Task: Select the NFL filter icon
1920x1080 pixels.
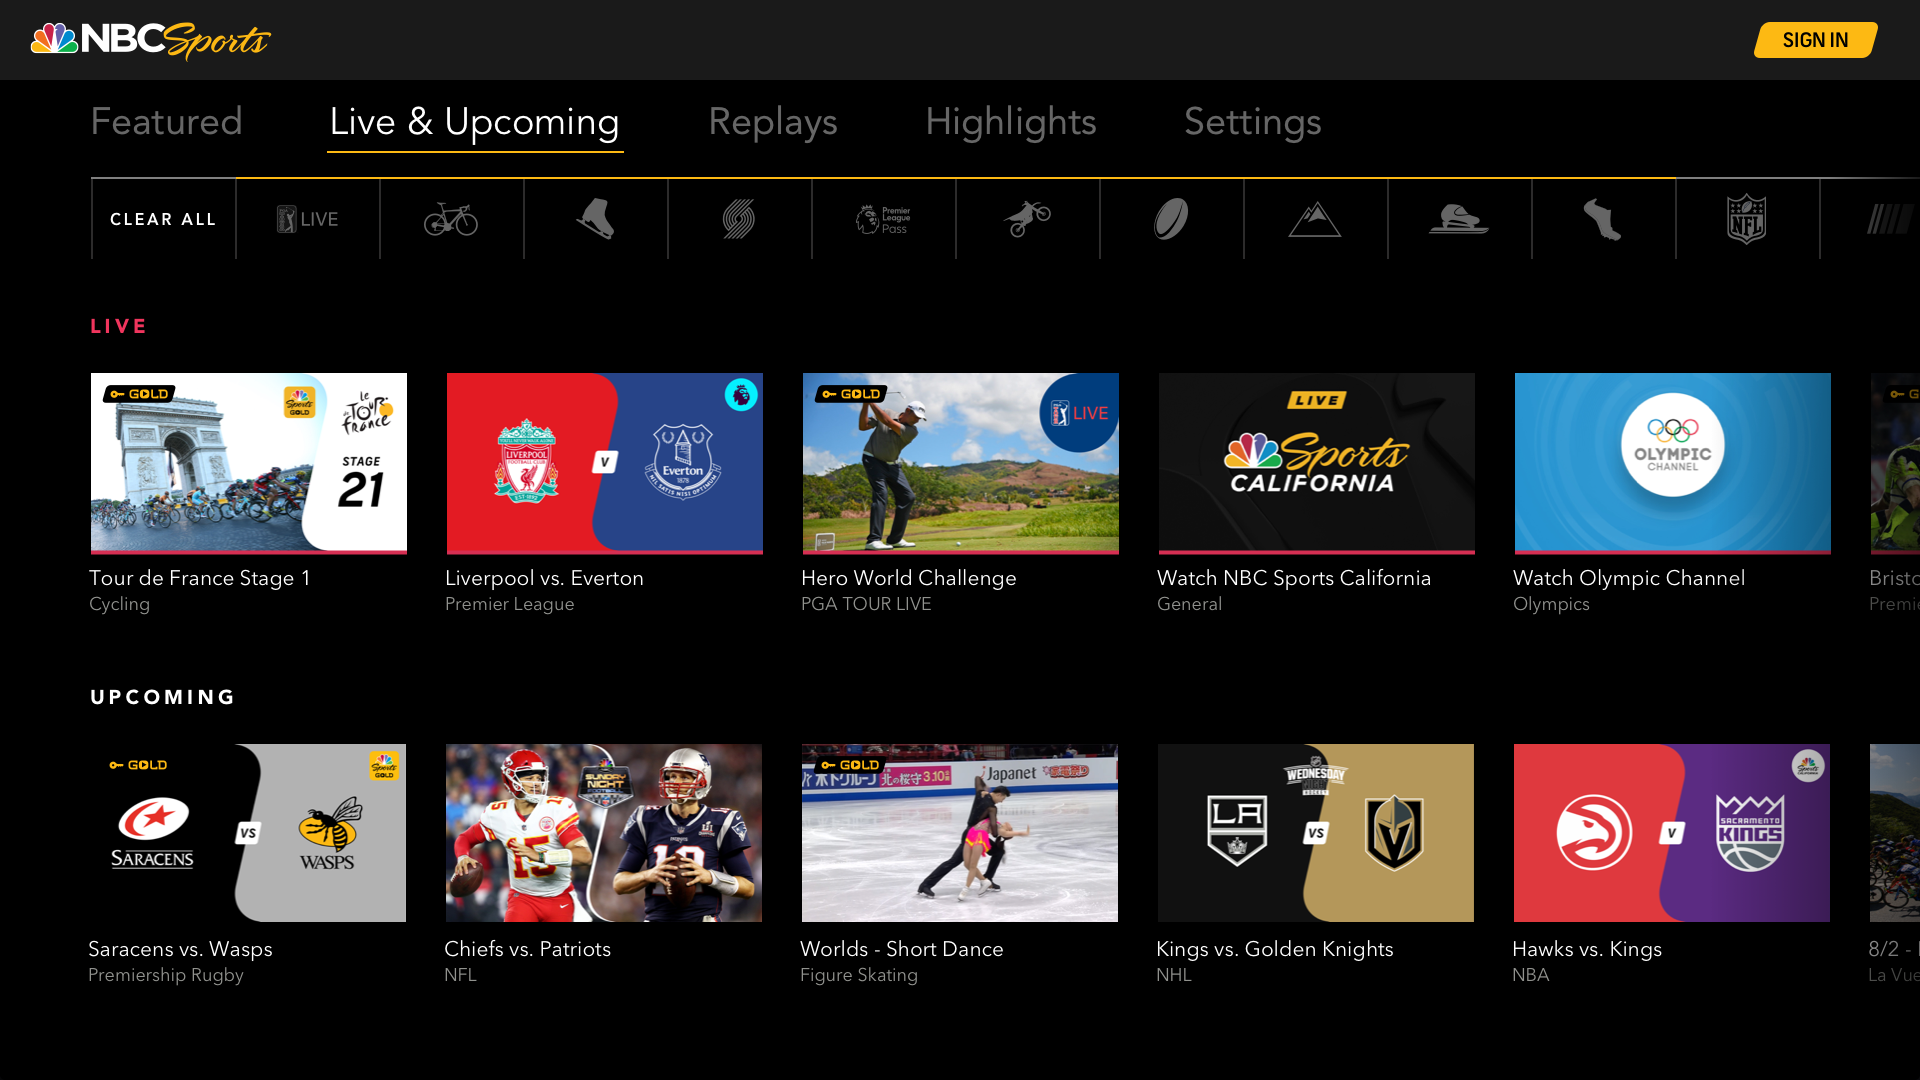Action: click(1747, 219)
